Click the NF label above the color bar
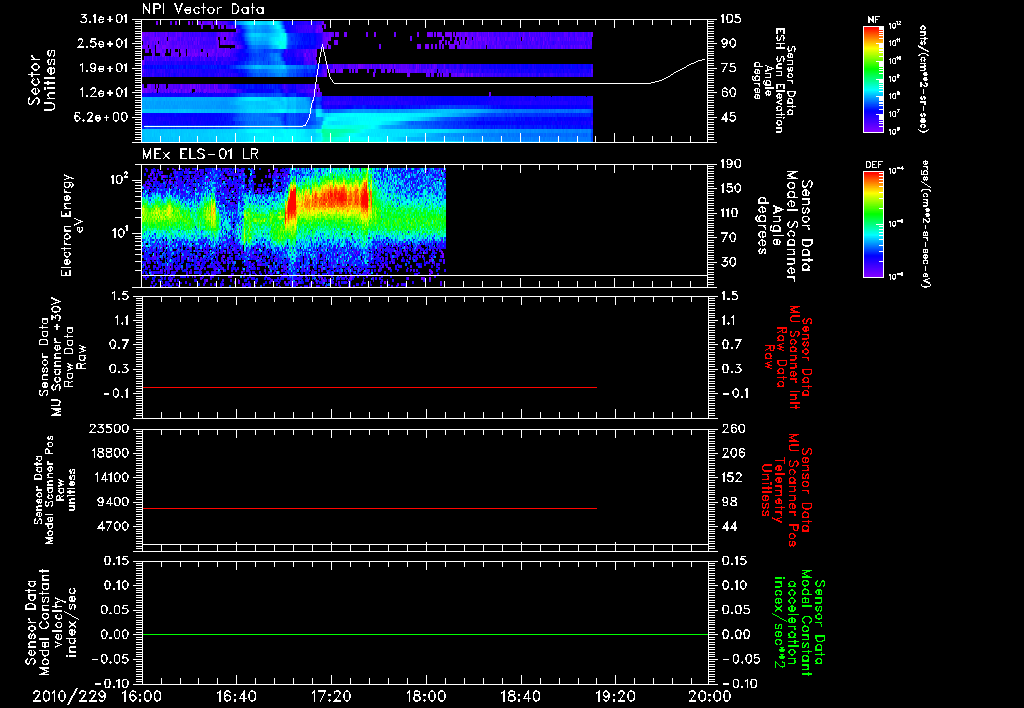Image resolution: width=1024 pixels, height=708 pixels. pyautogui.click(x=873, y=20)
